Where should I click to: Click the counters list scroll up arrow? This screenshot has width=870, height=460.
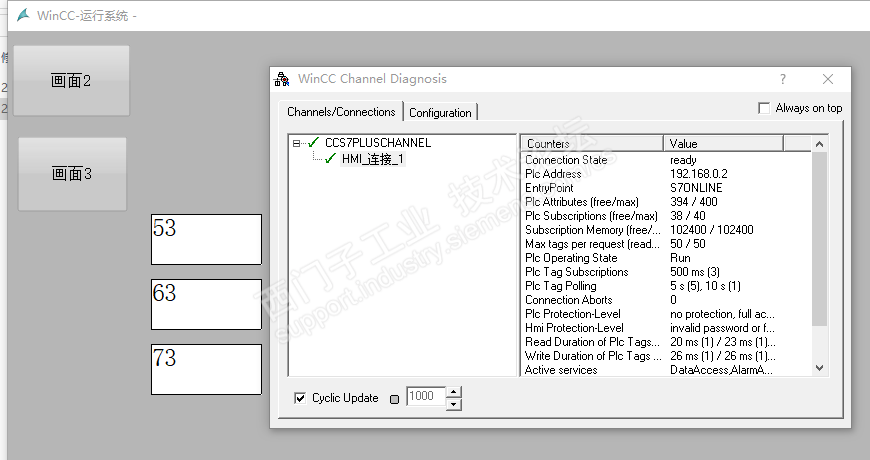820,144
